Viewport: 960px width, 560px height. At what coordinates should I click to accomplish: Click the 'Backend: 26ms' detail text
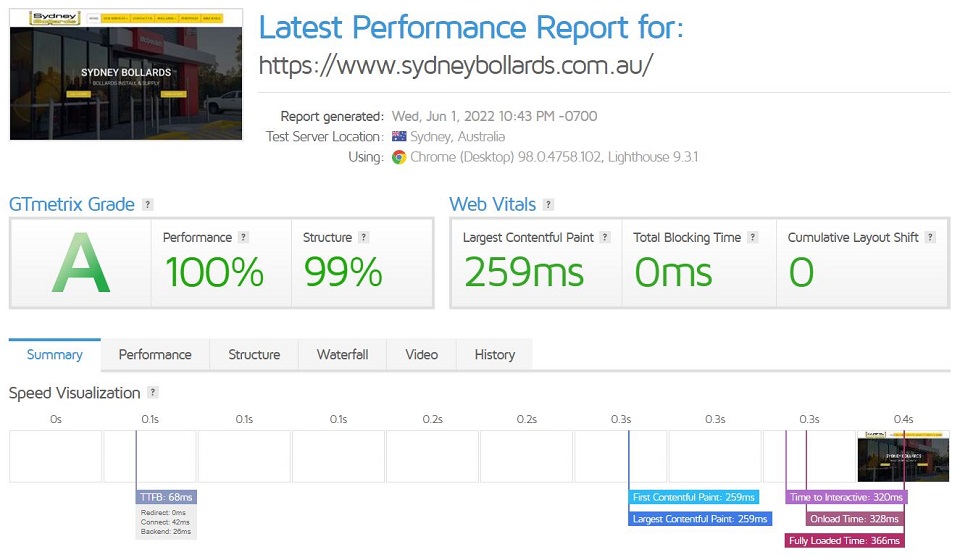point(166,531)
